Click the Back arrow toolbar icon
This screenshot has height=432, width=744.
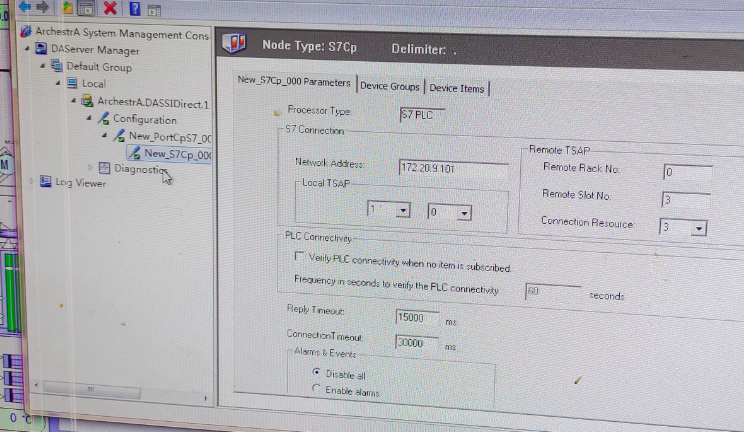(x=24, y=8)
